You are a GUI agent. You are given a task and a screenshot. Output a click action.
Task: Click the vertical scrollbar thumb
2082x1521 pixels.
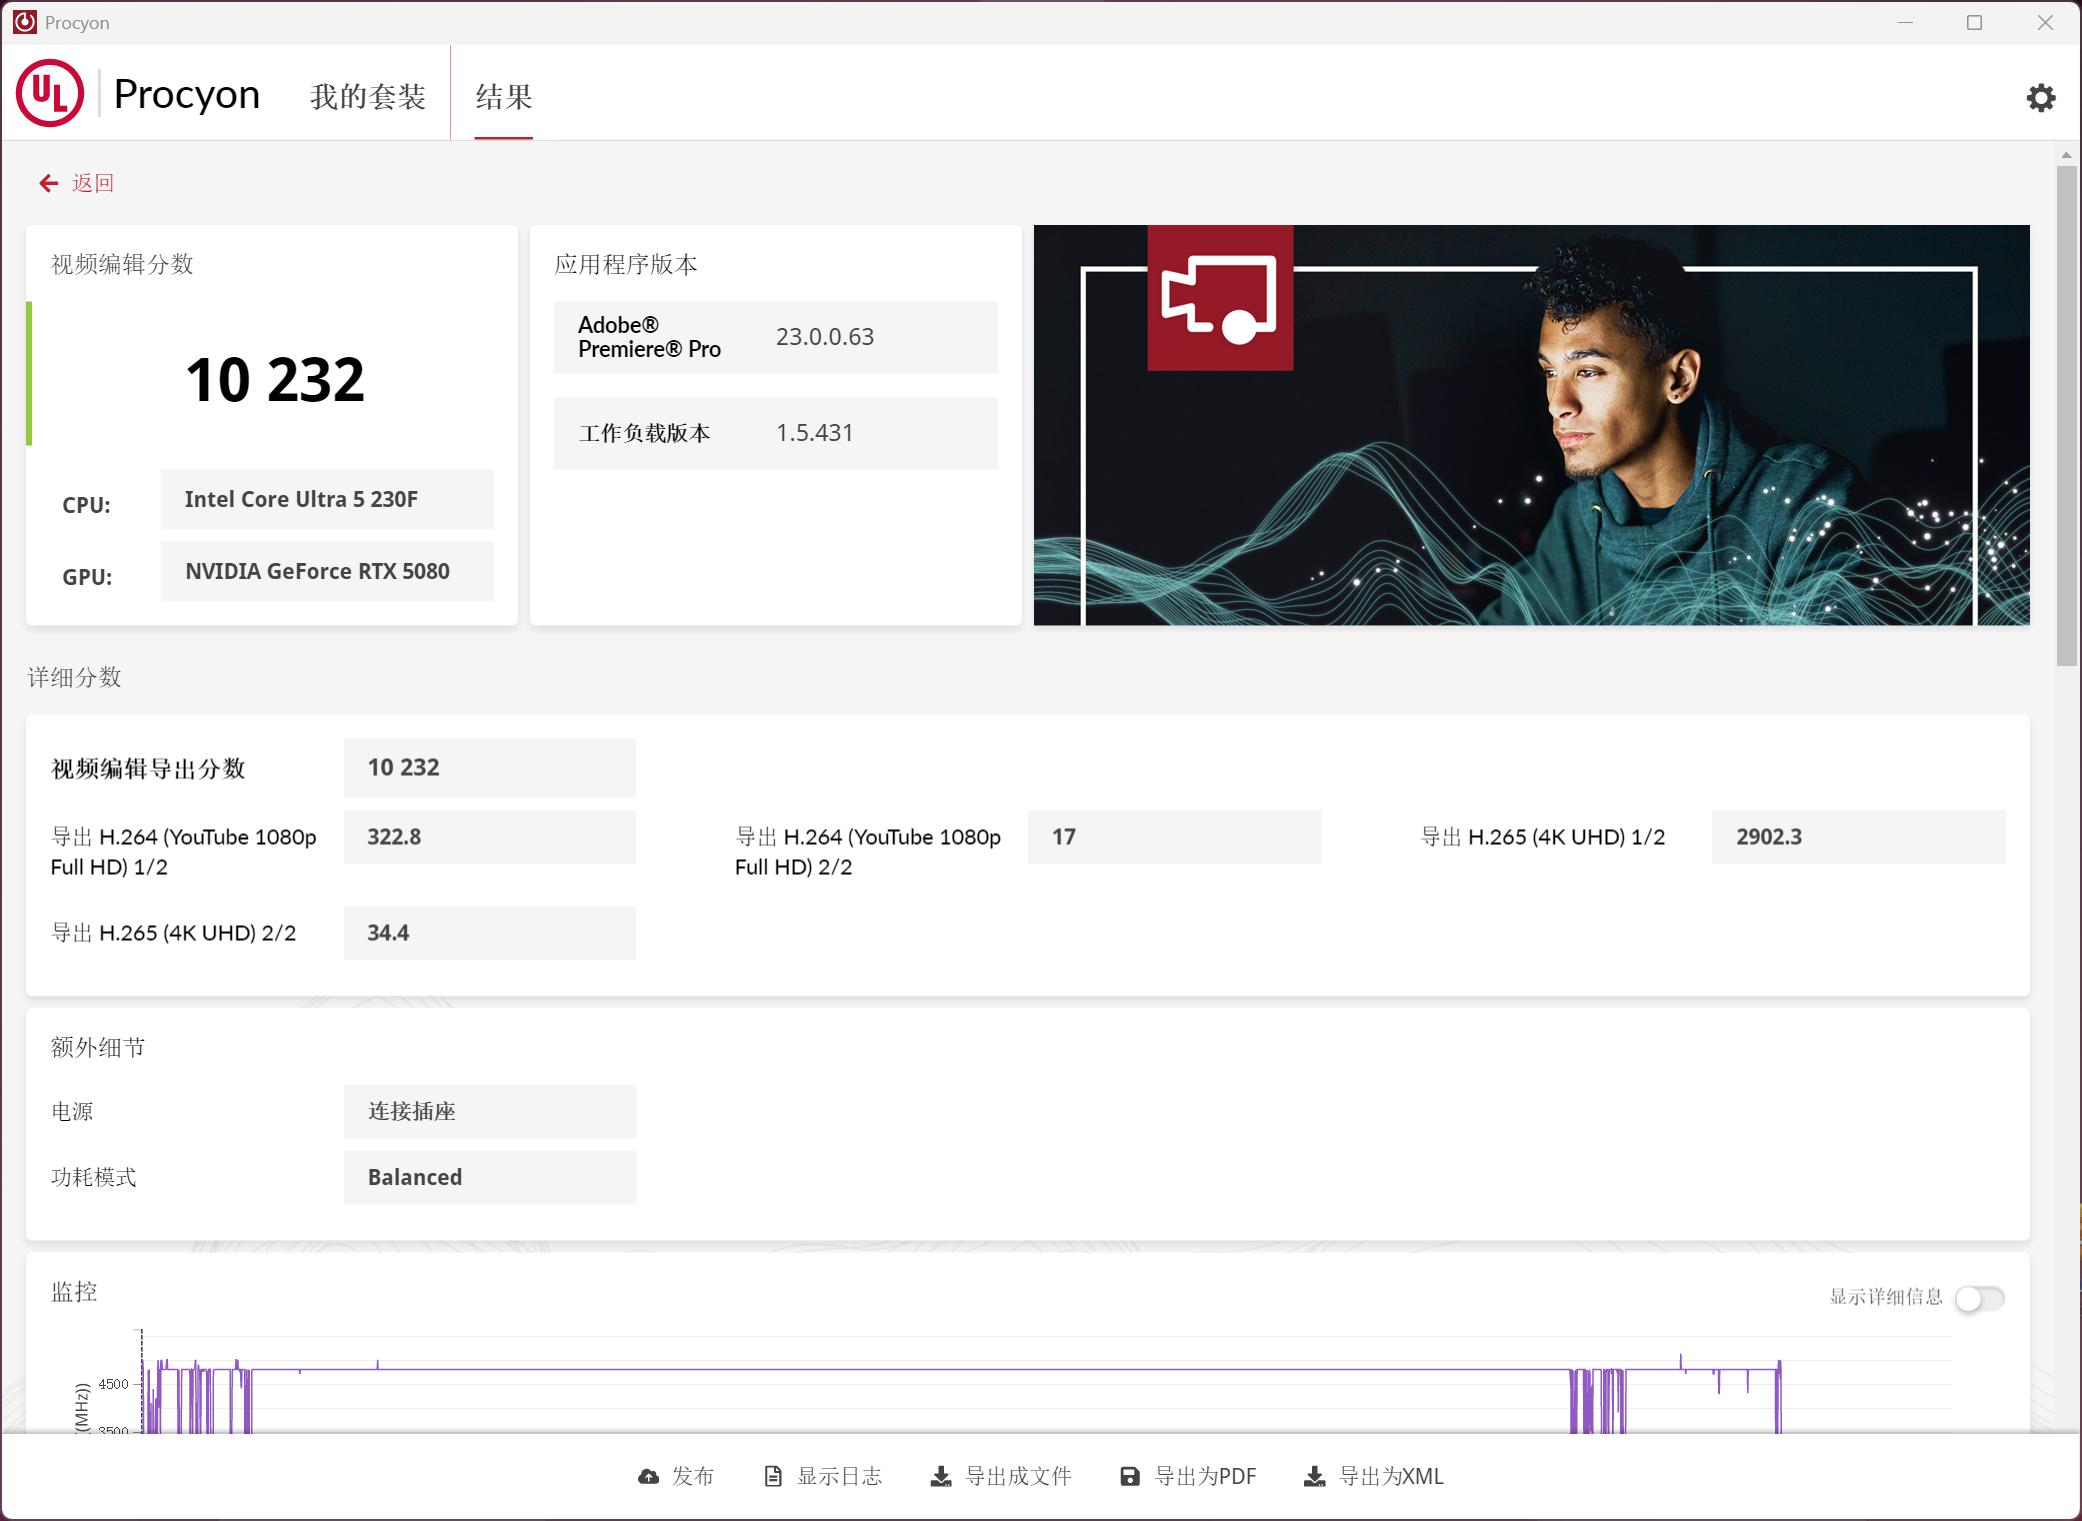click(x=2066, y=415)
